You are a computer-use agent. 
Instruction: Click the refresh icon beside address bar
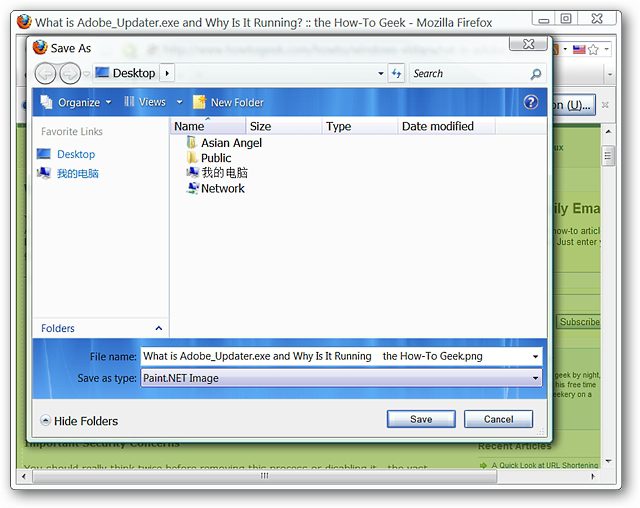[x=396, y=73]
